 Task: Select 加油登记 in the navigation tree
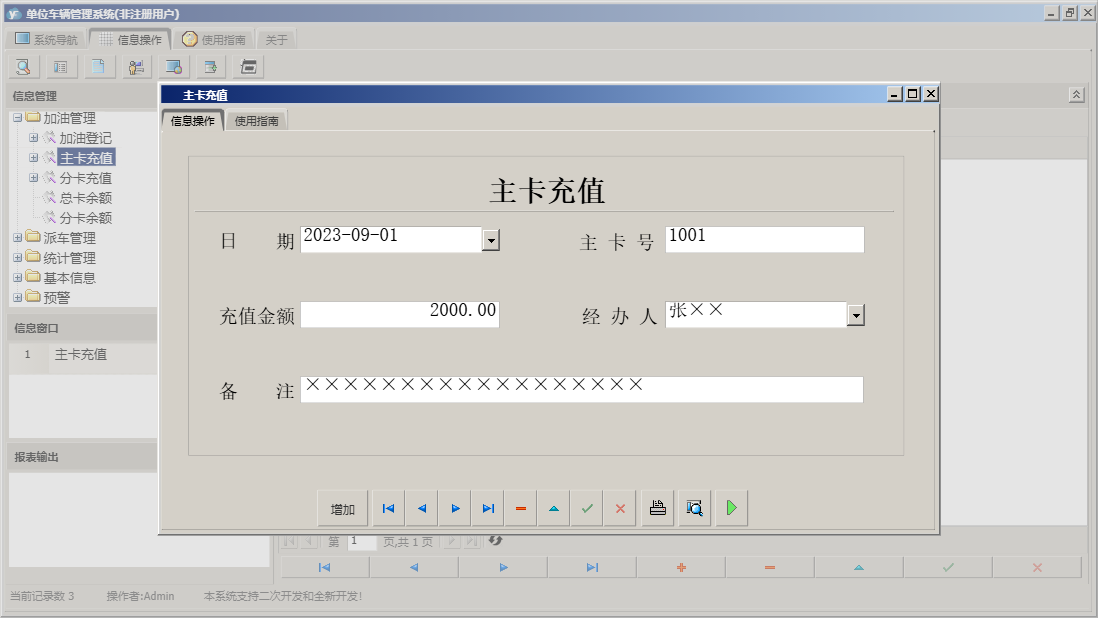[87, 137]
